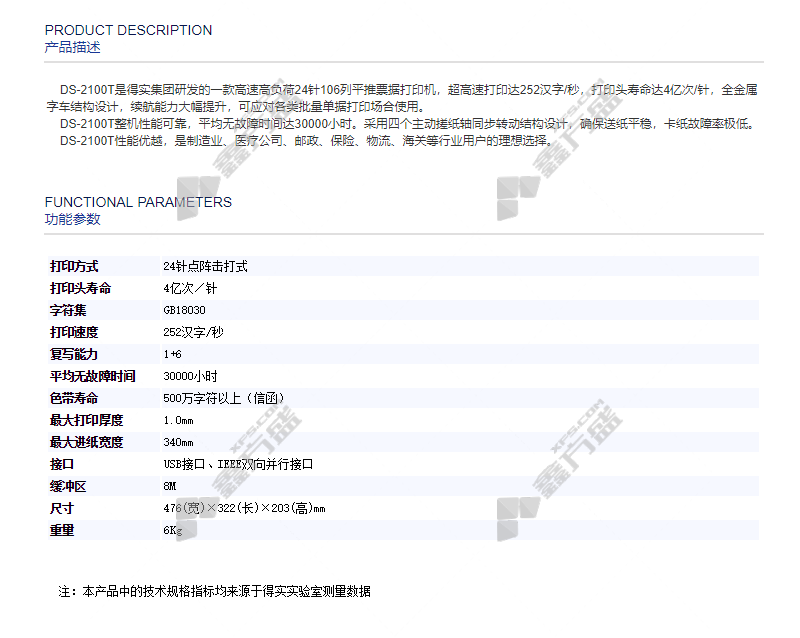The height and width of the screenshot is (638, 800).
Task: Click the "8M" buffer value
Action: point(169,486)
